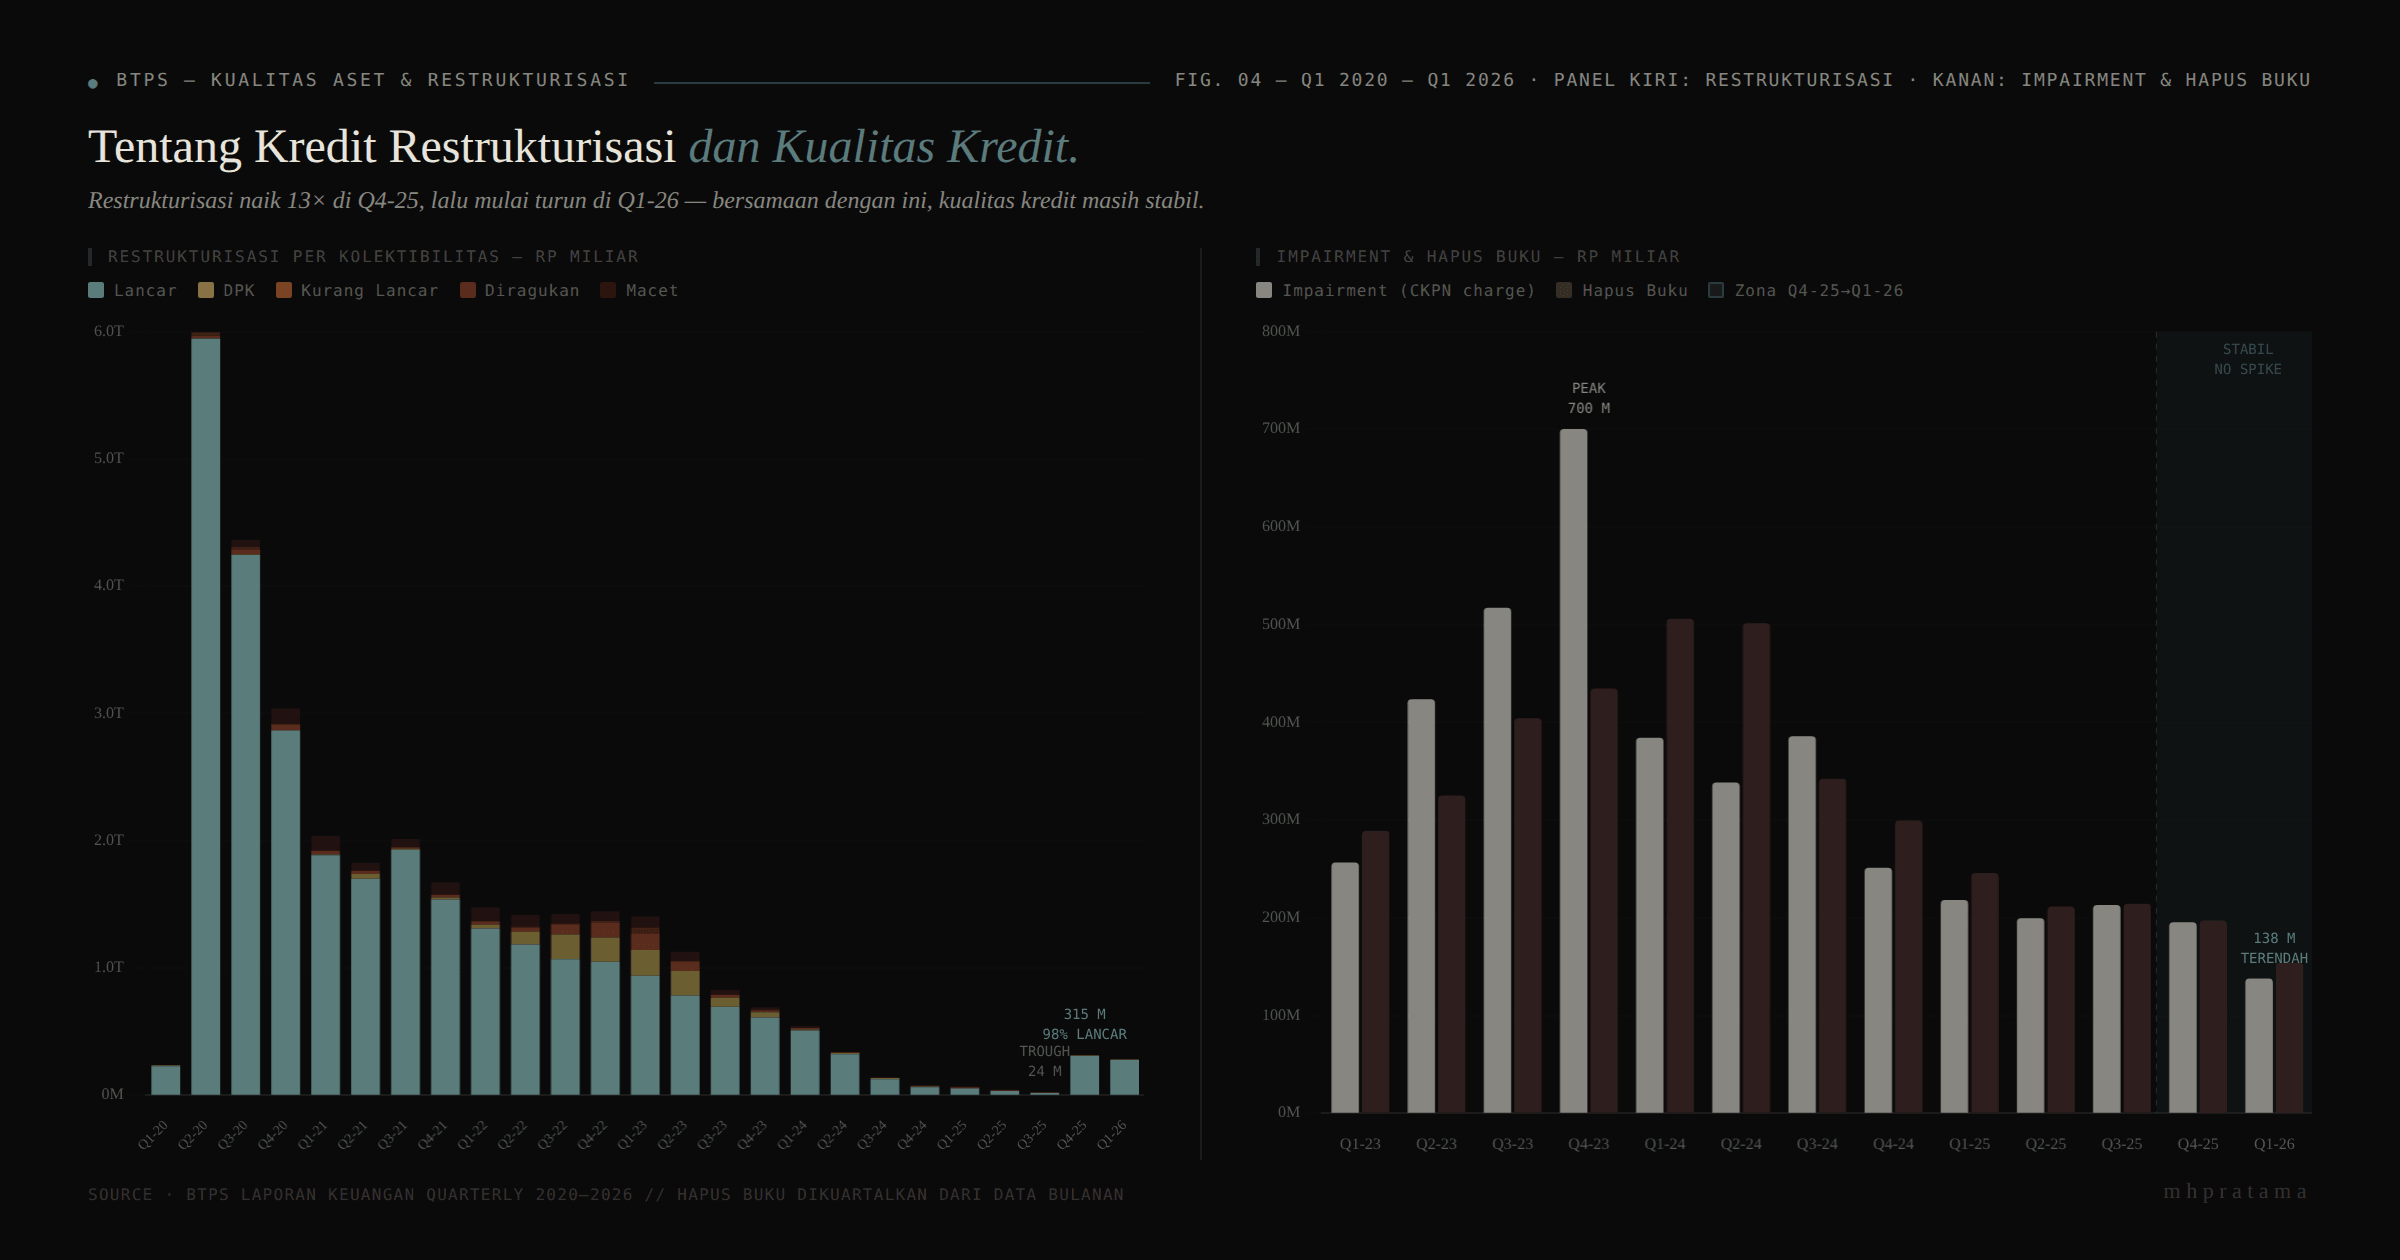Click the TROUGH 24 M annotation
This screenshot has width=2400, height=1260.
click(x=1044, y=1061)
